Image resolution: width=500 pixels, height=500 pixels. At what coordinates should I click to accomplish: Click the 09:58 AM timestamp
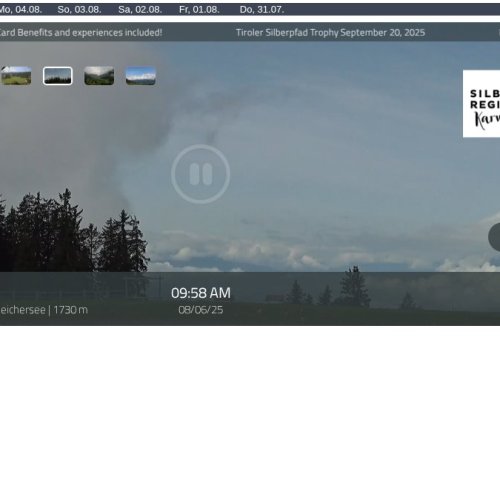coord(201,293)
